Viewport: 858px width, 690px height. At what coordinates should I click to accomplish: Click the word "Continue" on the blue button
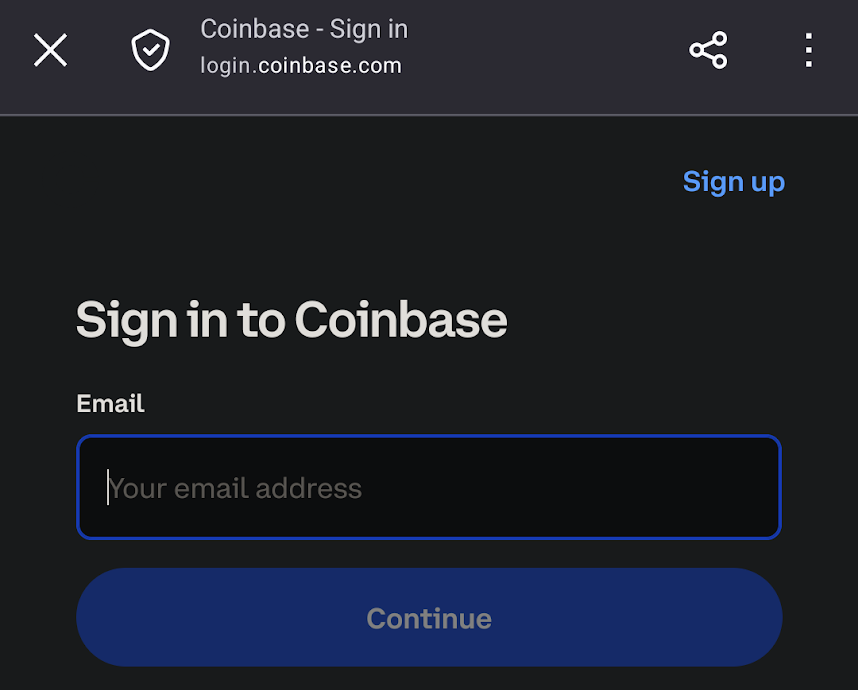428,618
